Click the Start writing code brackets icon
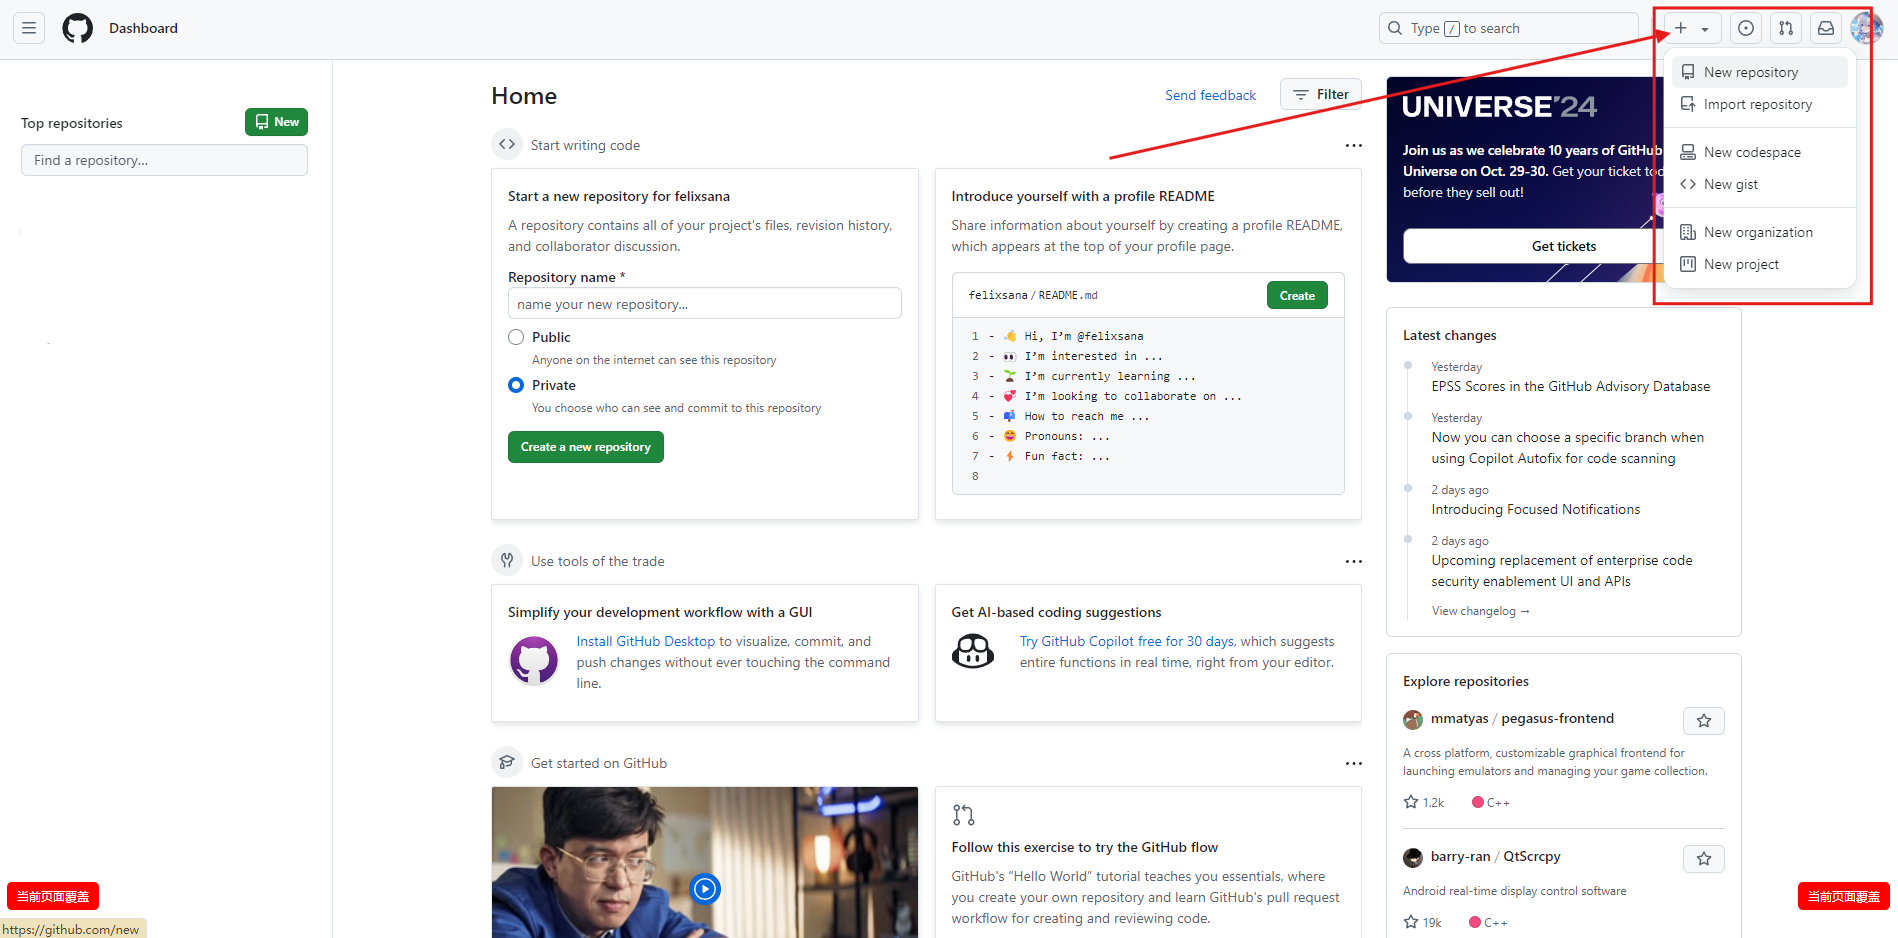The image size is (1898, 938). coord(507,144)
